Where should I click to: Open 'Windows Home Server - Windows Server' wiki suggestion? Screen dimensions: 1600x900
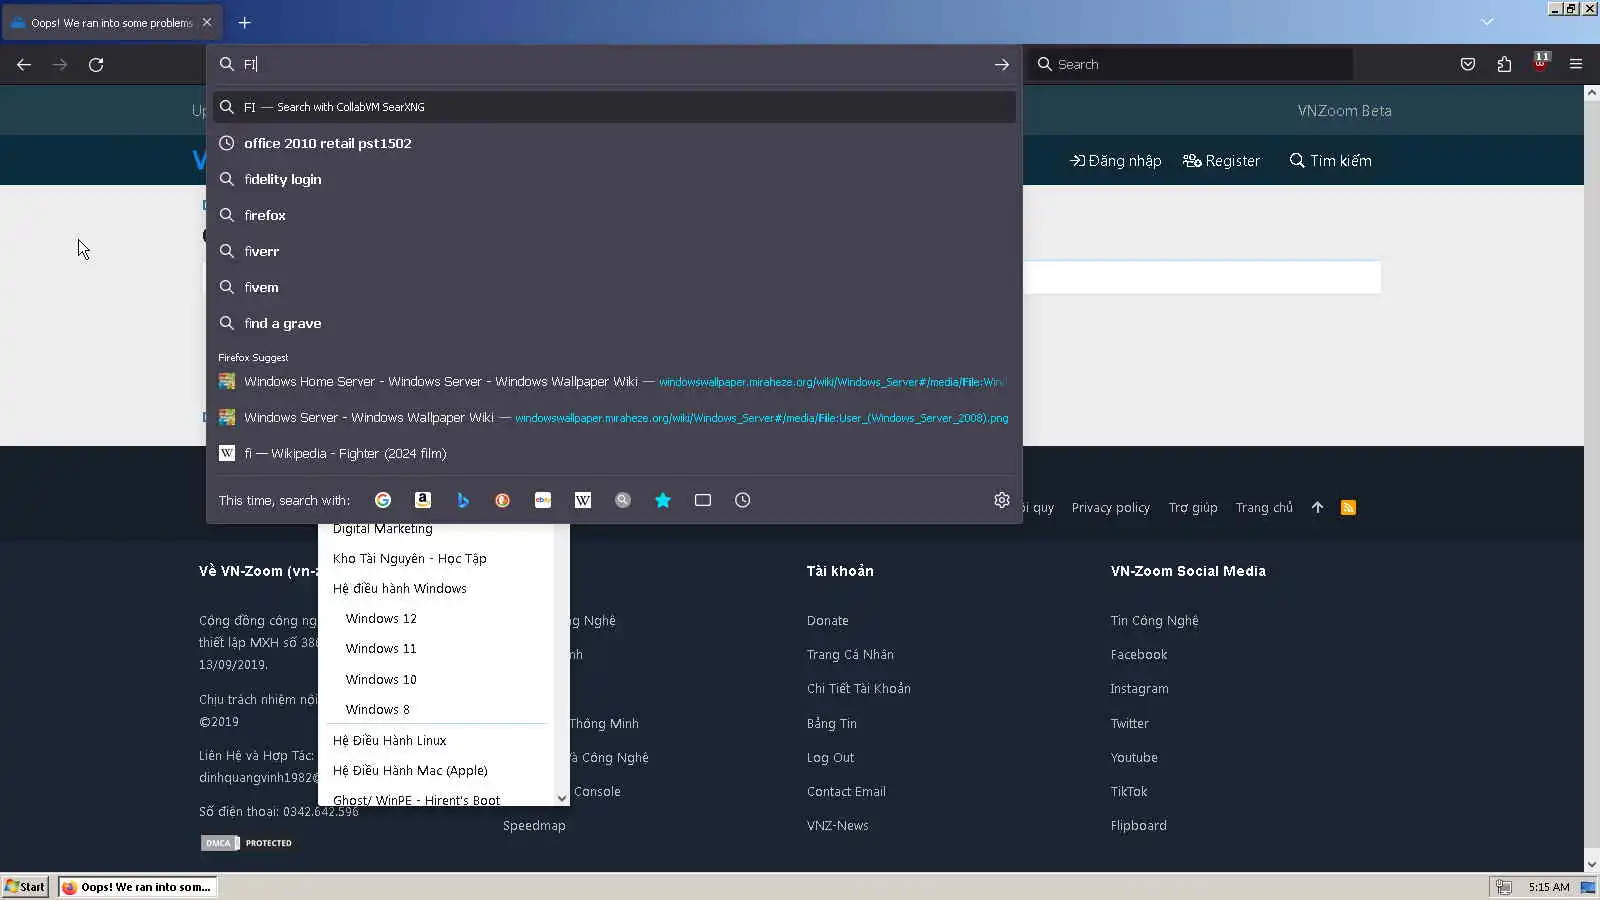[614, 381]
